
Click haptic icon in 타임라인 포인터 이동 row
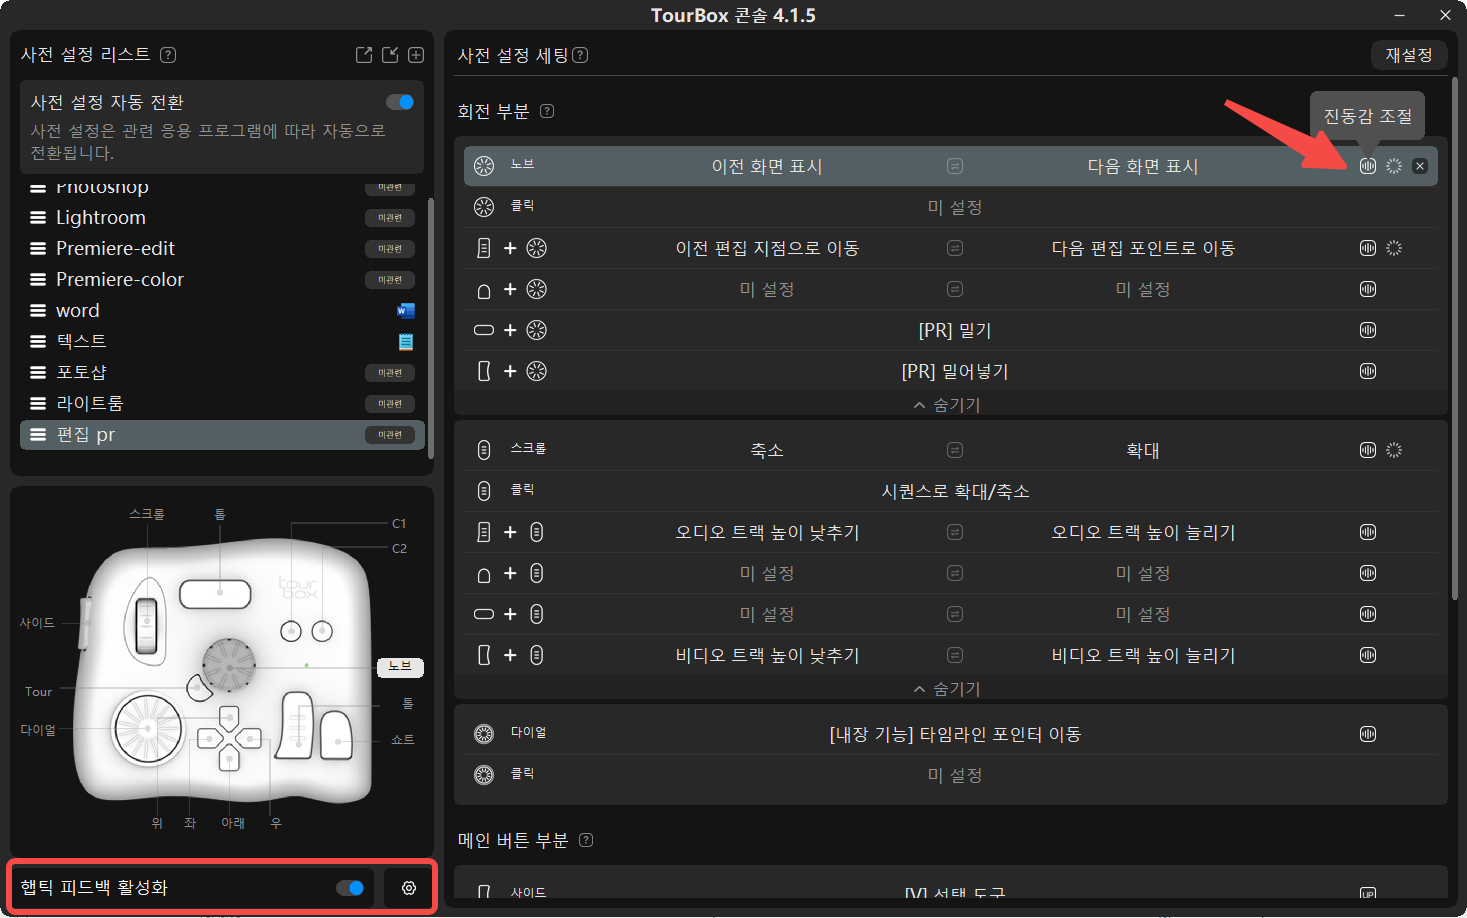(x=1368, y=734)
